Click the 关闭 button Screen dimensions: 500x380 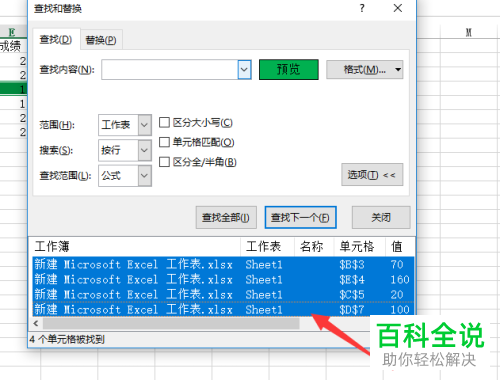(381, 217)
